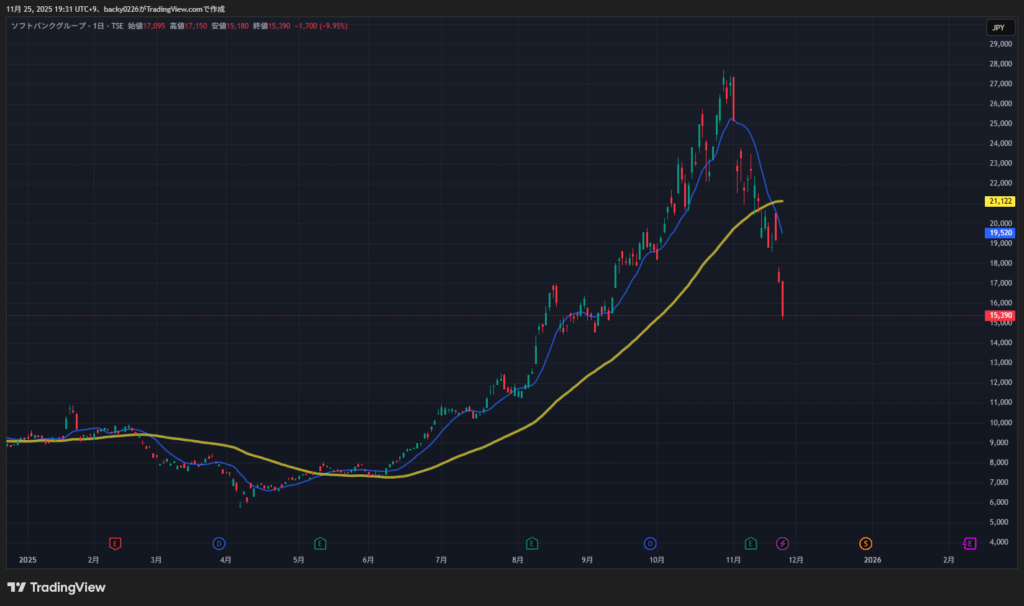Click the blue dividend marker near April
The height and width of the screenshot is (606, 1024).
click(218, 543)
